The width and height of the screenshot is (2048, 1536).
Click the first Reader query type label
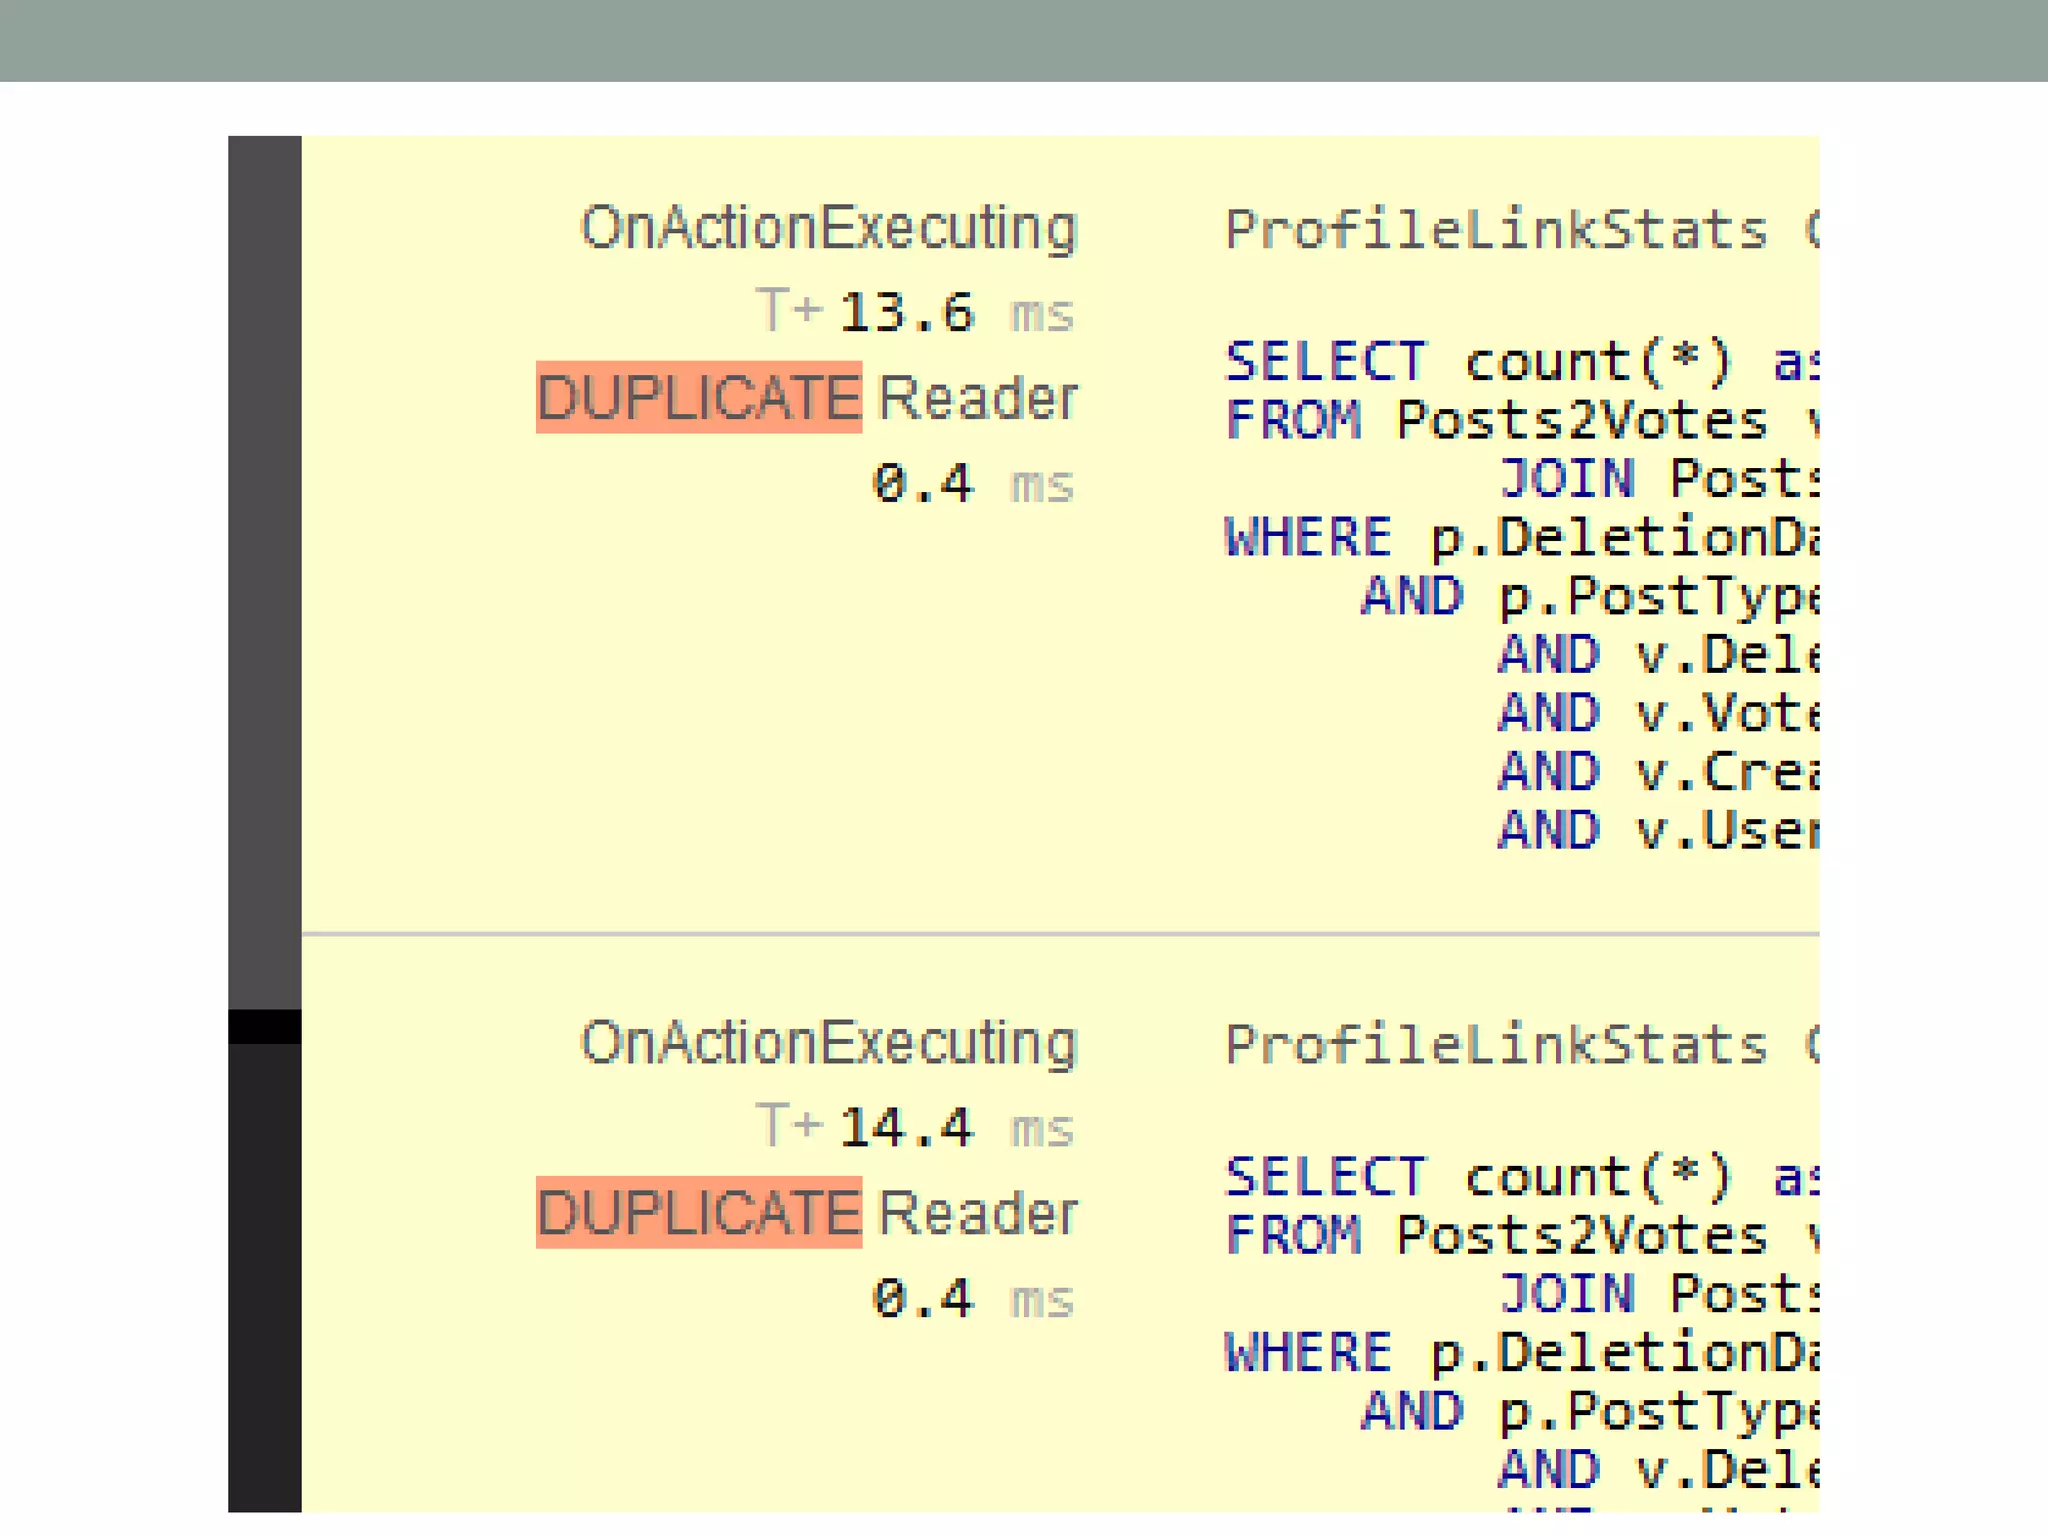[977, 397]
